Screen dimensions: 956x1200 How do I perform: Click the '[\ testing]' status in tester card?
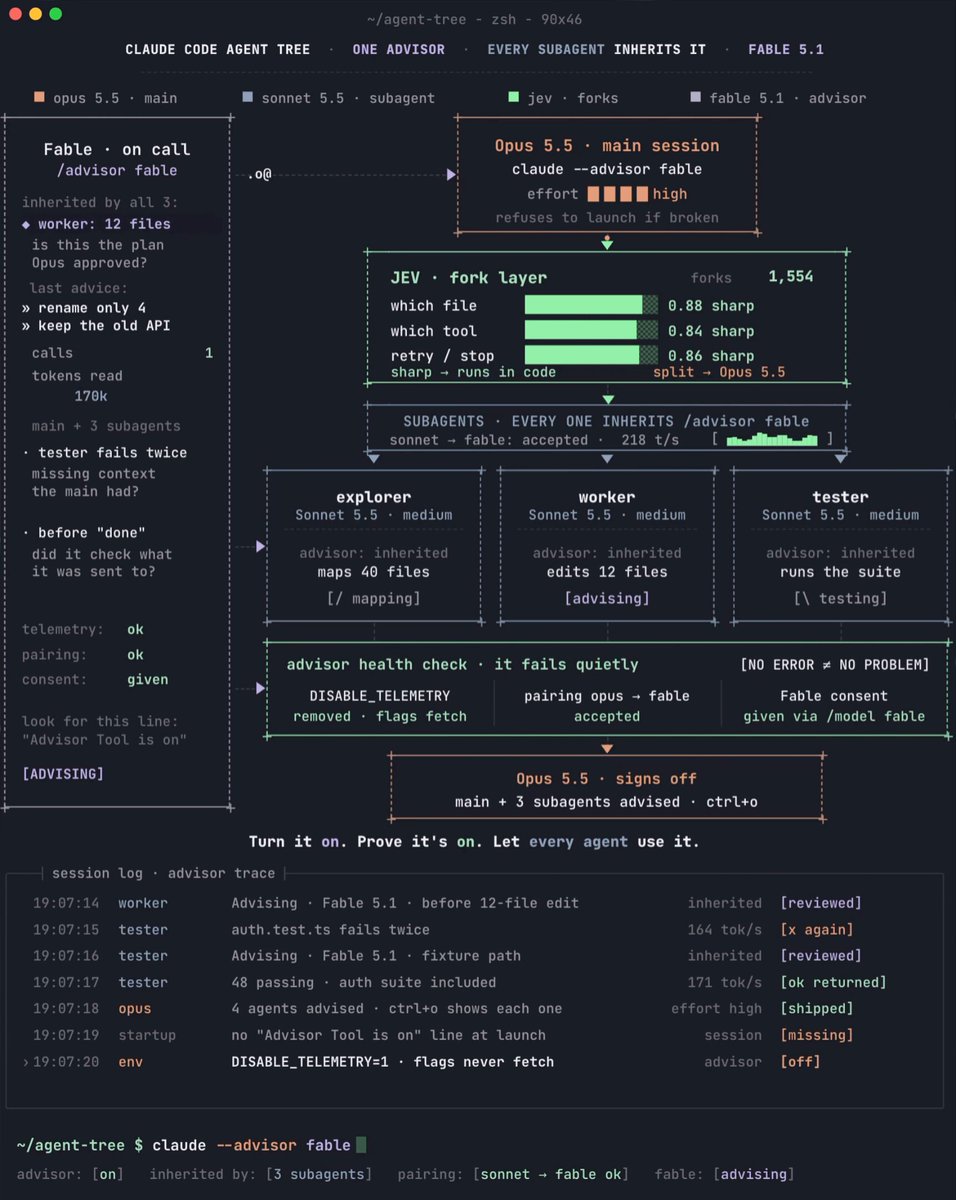tap(840, 598)
